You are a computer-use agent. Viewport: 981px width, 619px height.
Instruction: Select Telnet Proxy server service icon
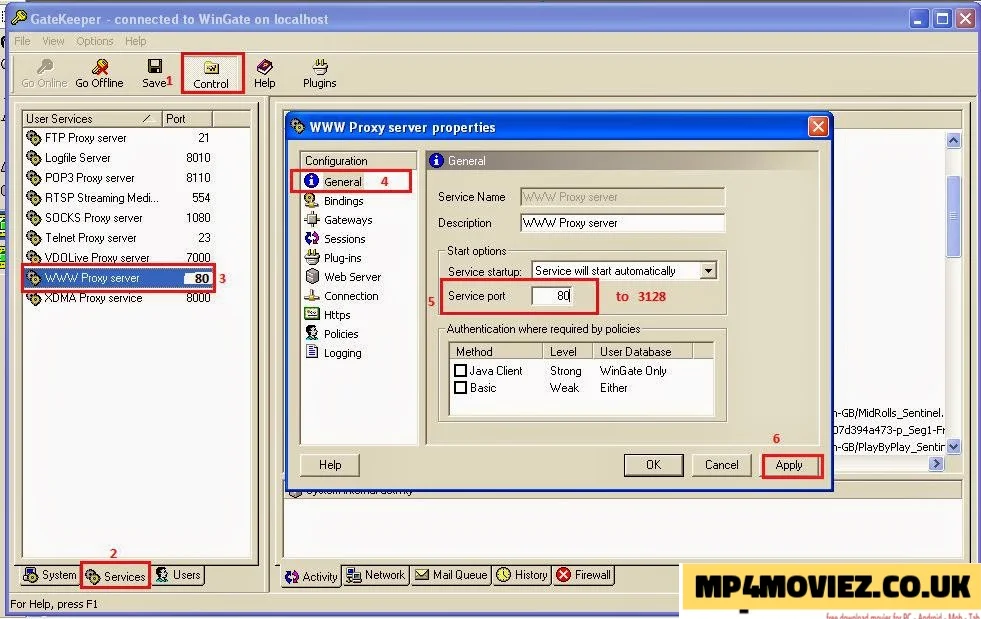(33, 238)
